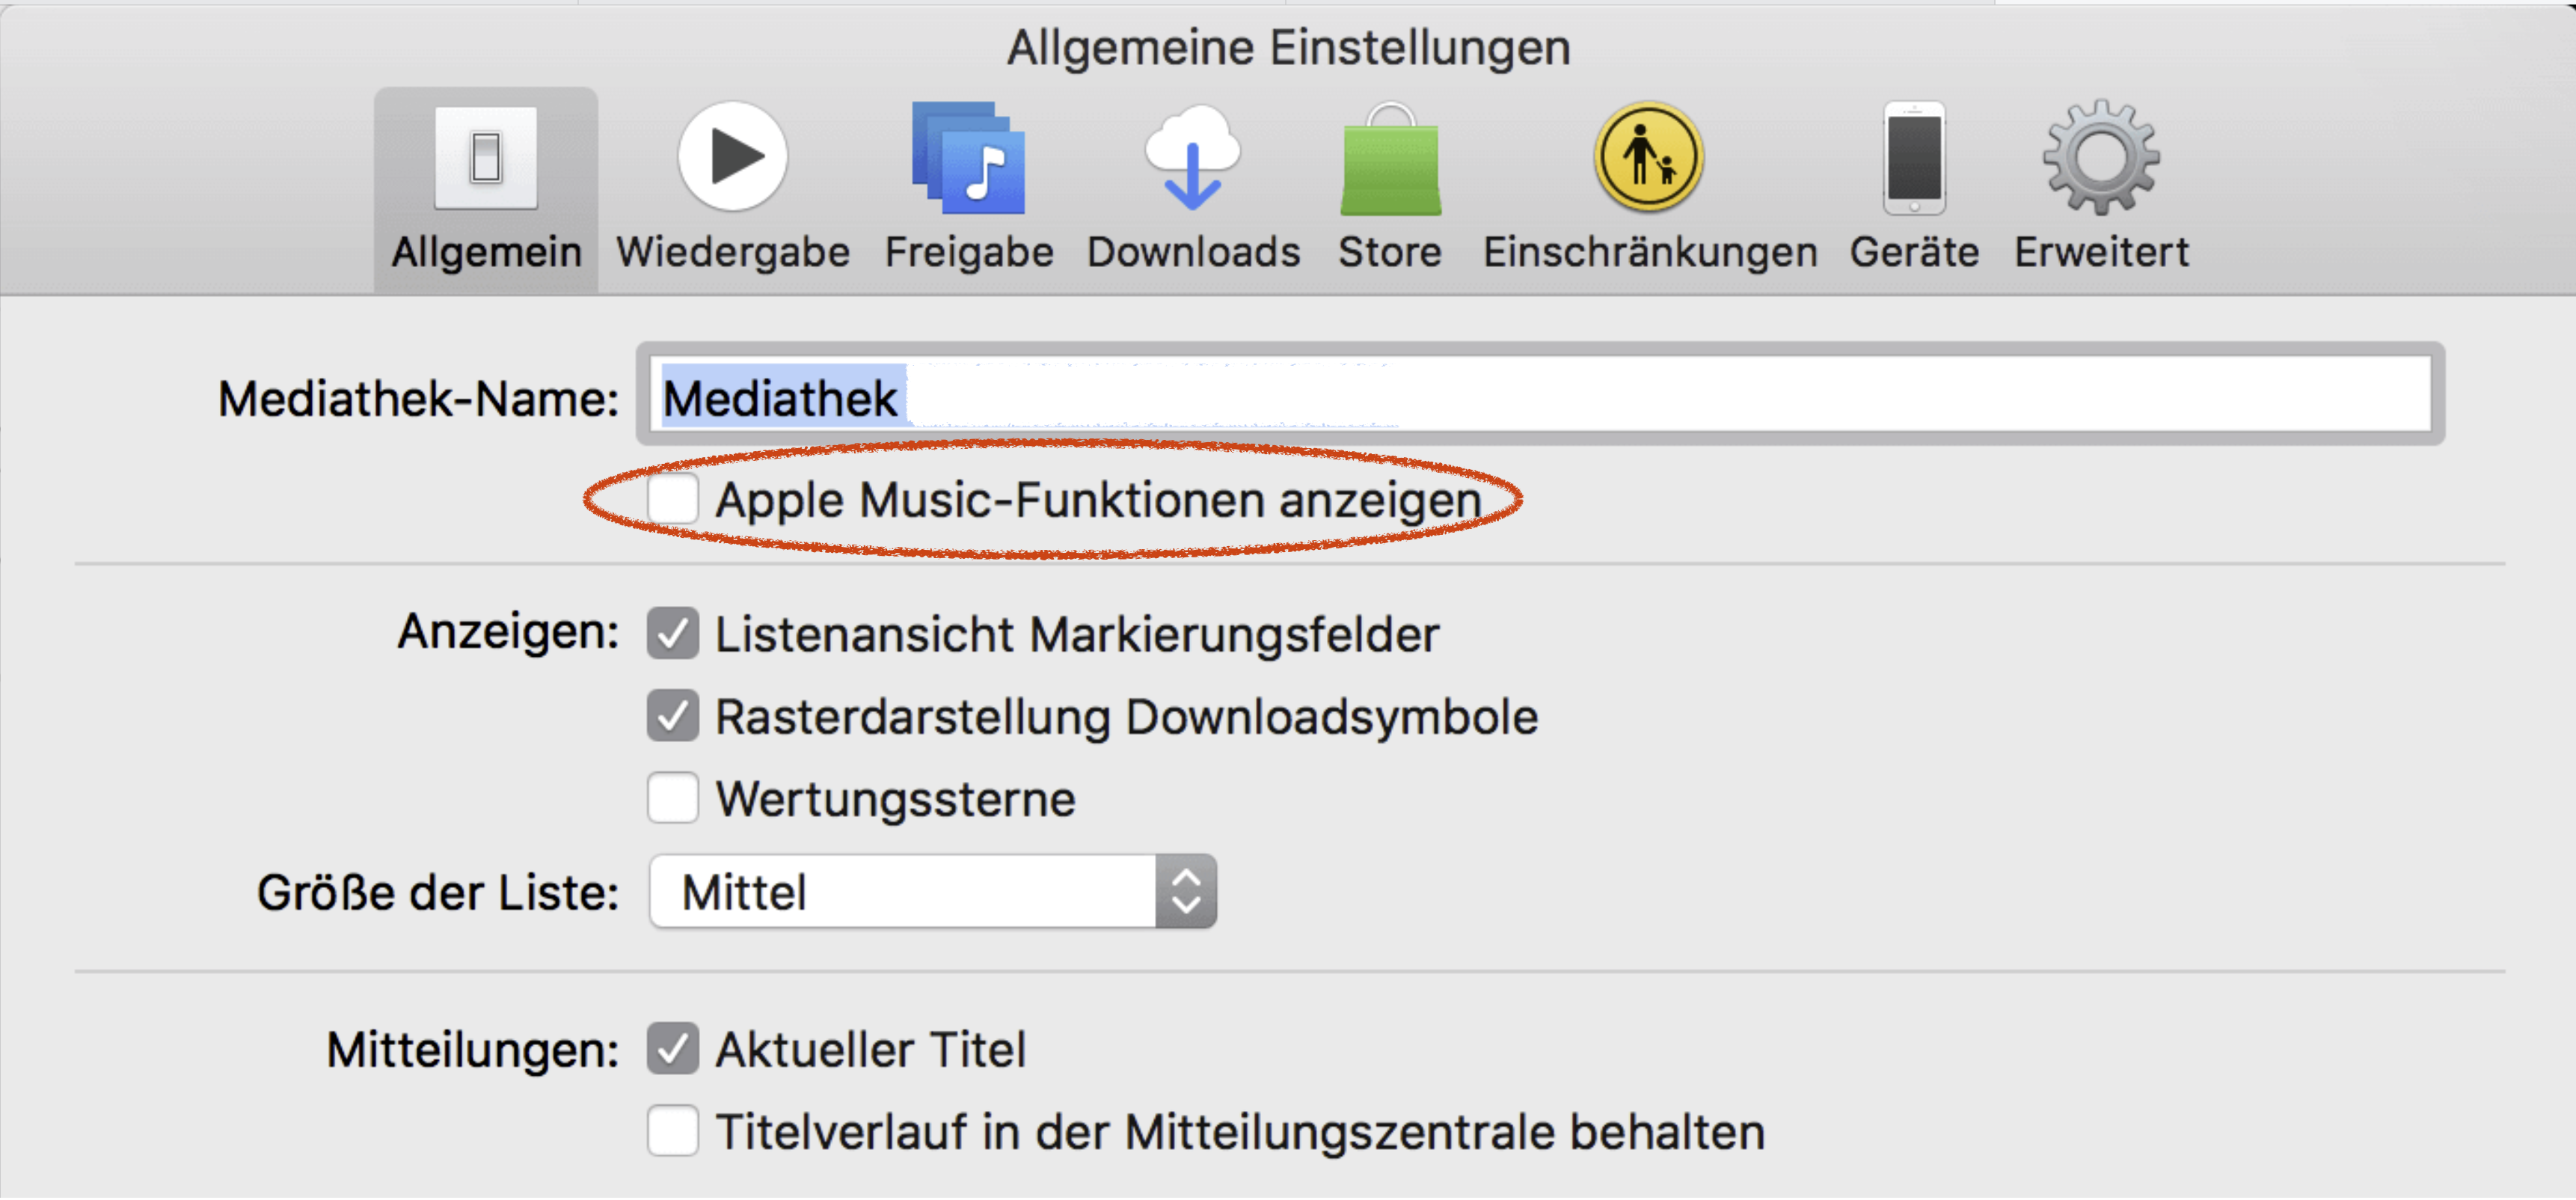Enable Apple Music-Funktionen anzeigen checkbox
This screenshot has height=1200, width=2576.
point(672,499)
